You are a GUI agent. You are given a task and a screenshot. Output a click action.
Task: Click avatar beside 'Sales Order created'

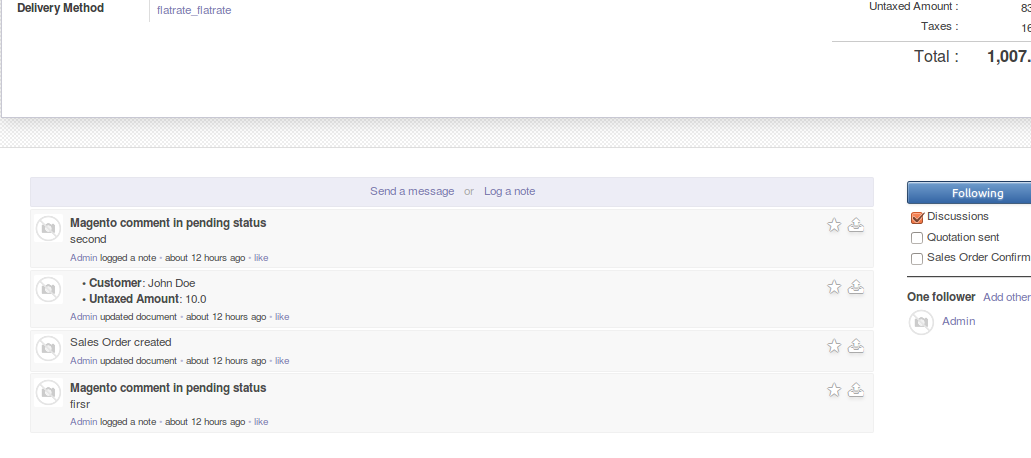(x=48, y=348)
